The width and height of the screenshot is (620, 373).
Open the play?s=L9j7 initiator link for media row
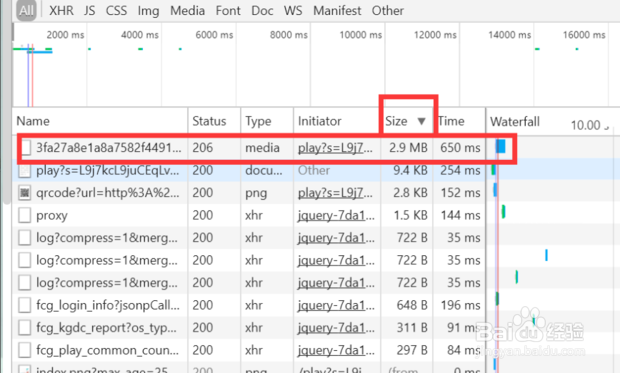tap(335, 148)
